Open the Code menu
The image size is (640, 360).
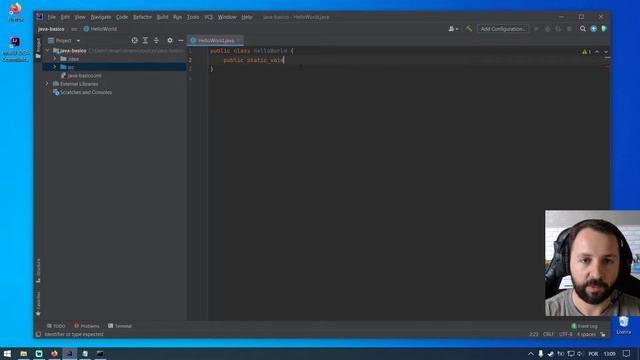tap(122, 17)
